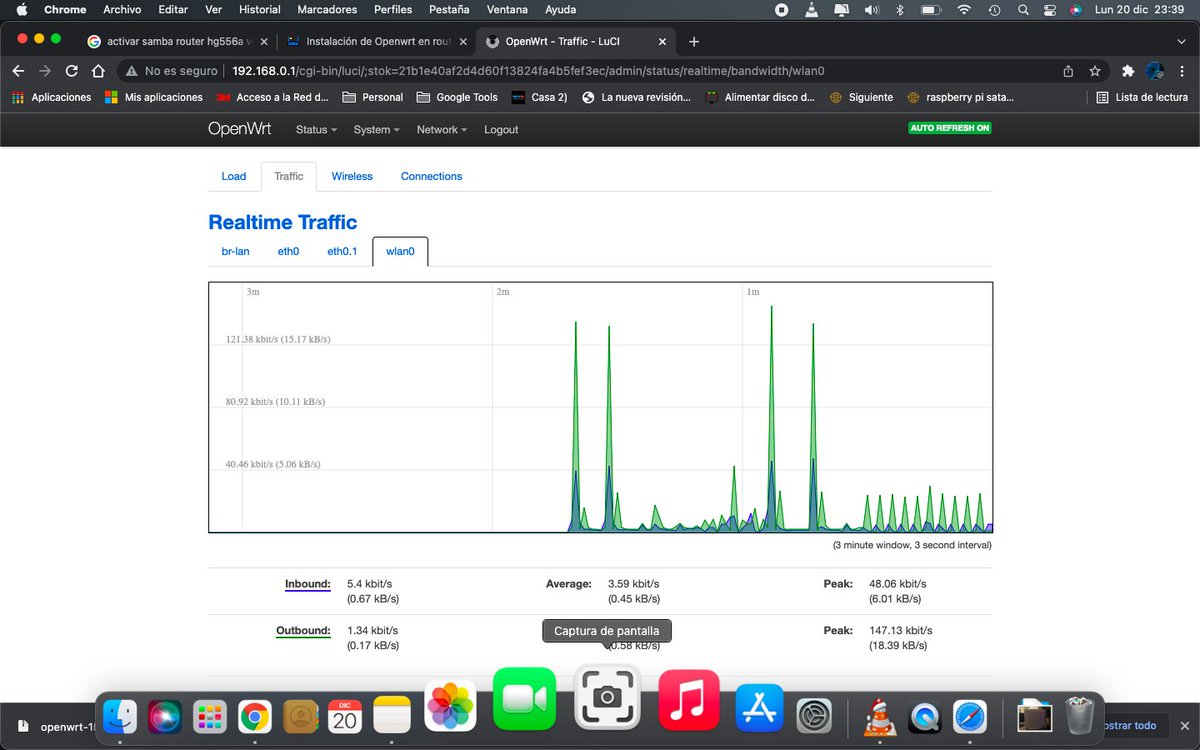Bookmark this page with the star icon
1200x750 pixels.
click(x=1095, y=71)
